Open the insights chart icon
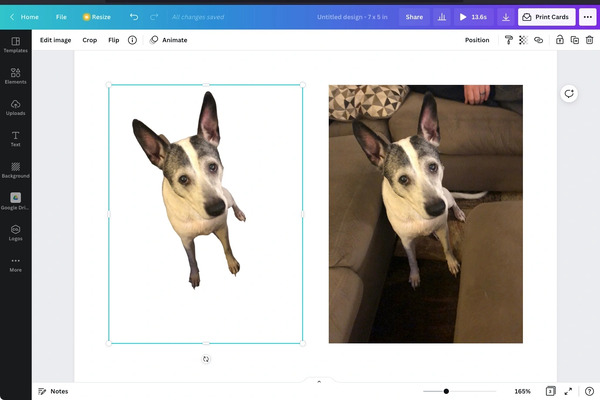Viewport: 600px width, 400px height. [x=442, y=17]
